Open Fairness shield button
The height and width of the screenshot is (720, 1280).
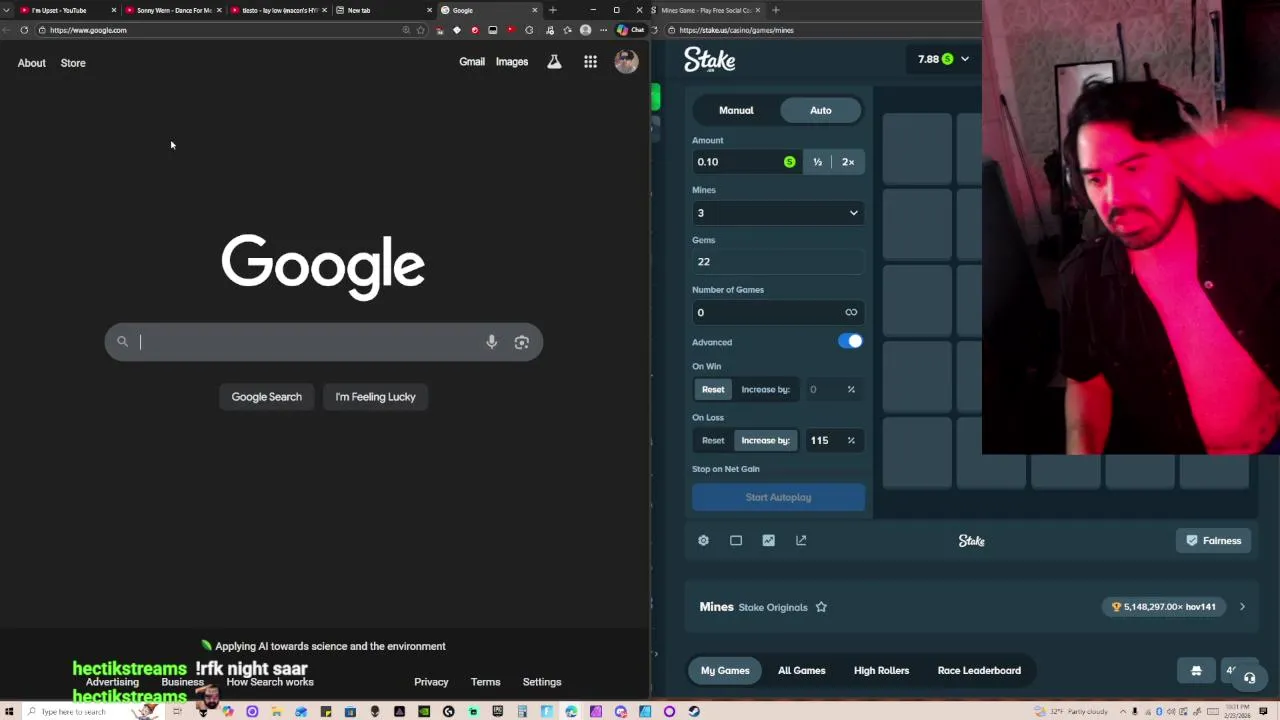click(x=1213, y=541)
